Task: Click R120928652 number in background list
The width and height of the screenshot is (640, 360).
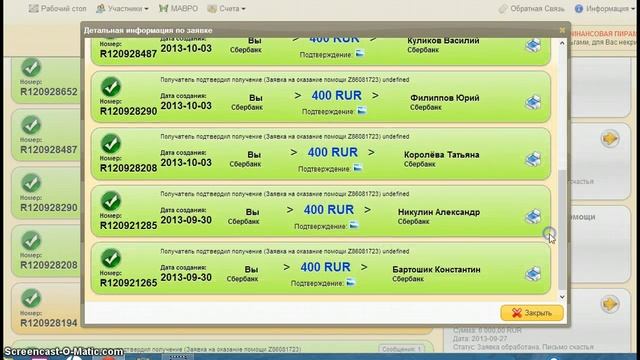Action: click(49, 92)
